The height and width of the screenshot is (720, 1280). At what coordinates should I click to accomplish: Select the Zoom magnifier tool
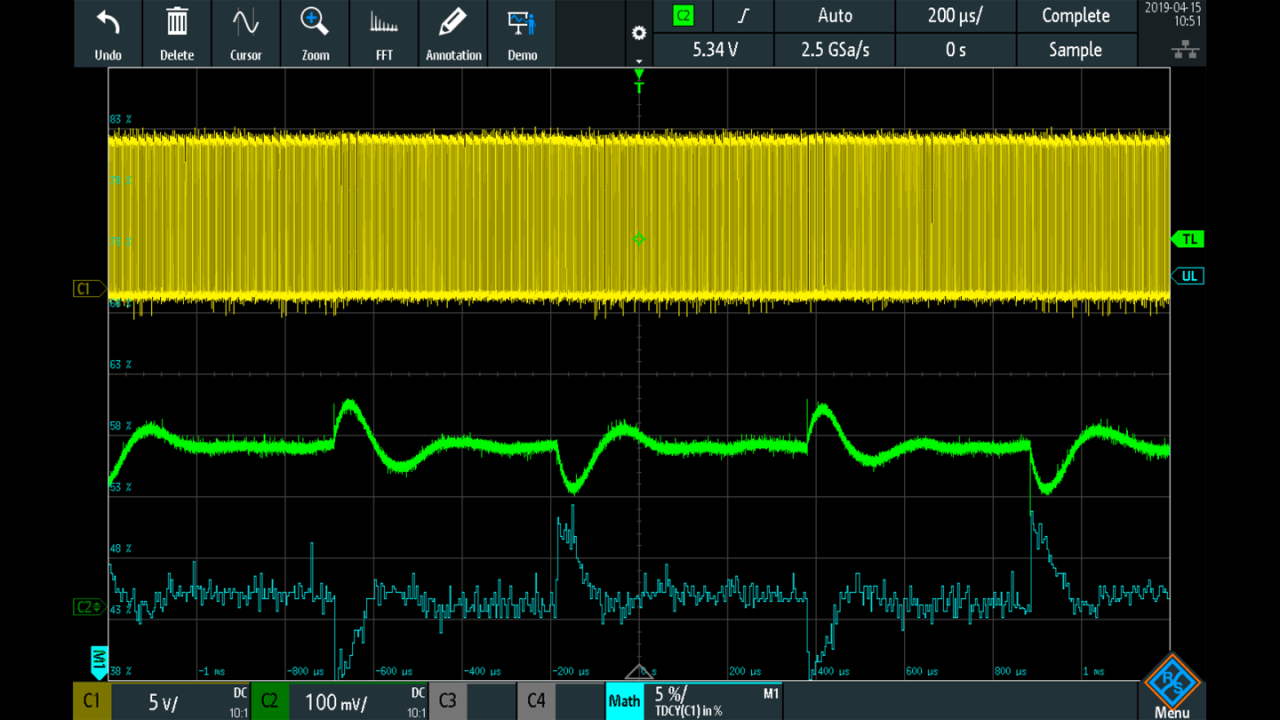315,33
